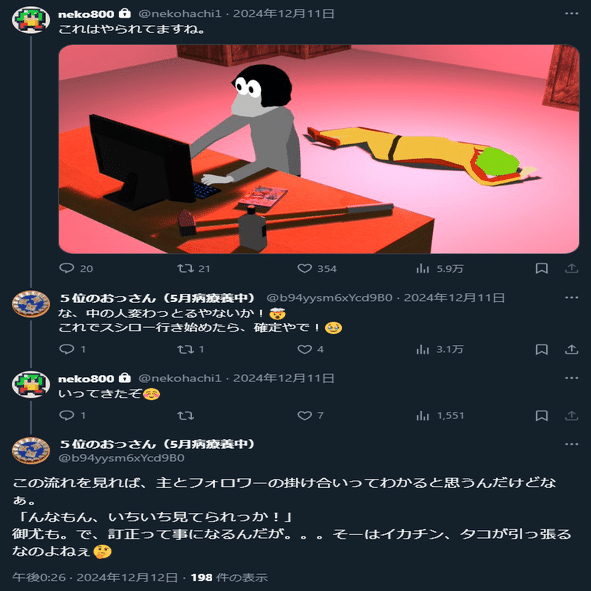Open more menu on second tweet by 5位のおっさん

coord(571,298)
